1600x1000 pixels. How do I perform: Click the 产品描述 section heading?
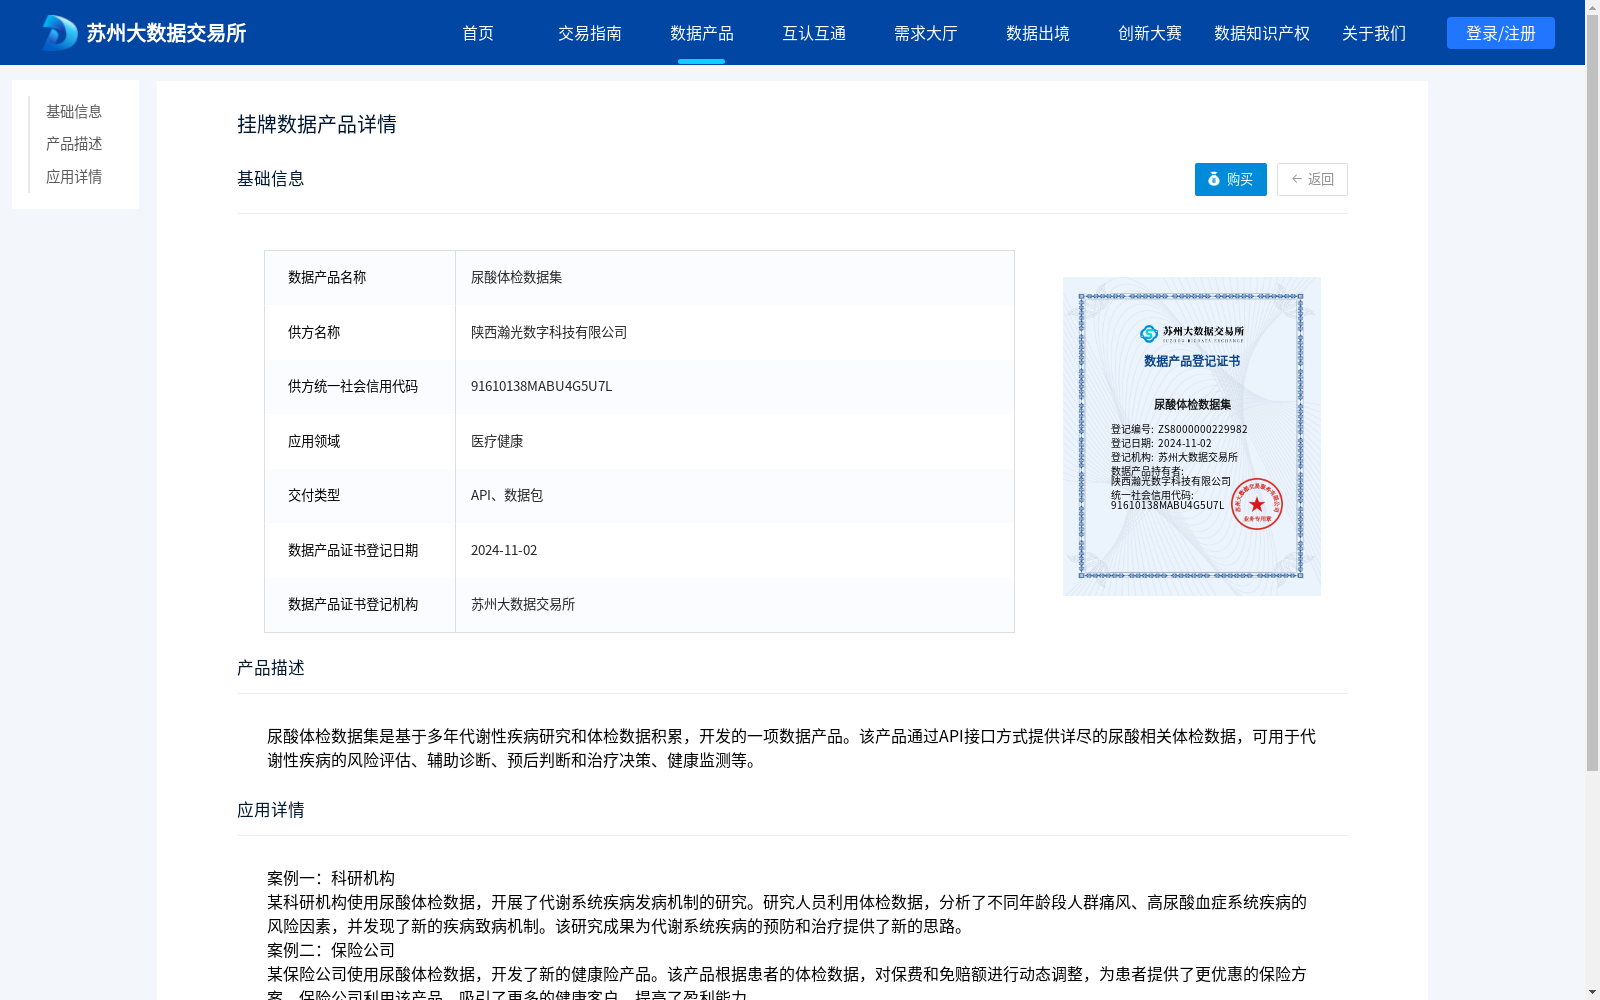coord(271,668)
